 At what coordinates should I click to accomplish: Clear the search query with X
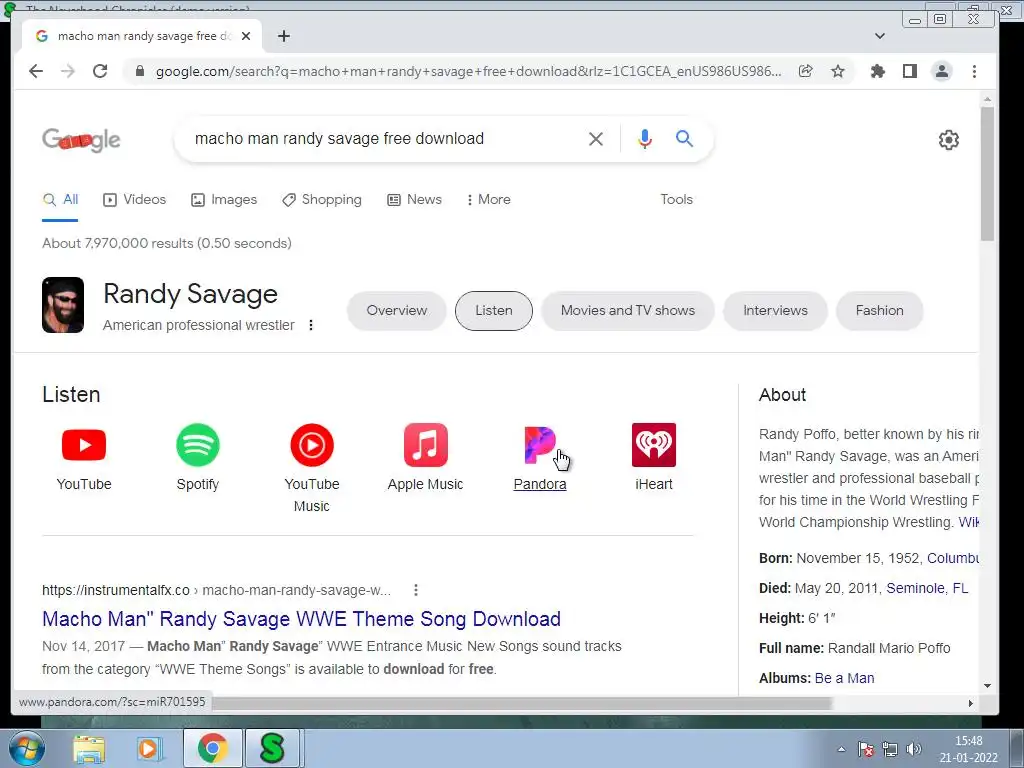(x=596, y=138)
